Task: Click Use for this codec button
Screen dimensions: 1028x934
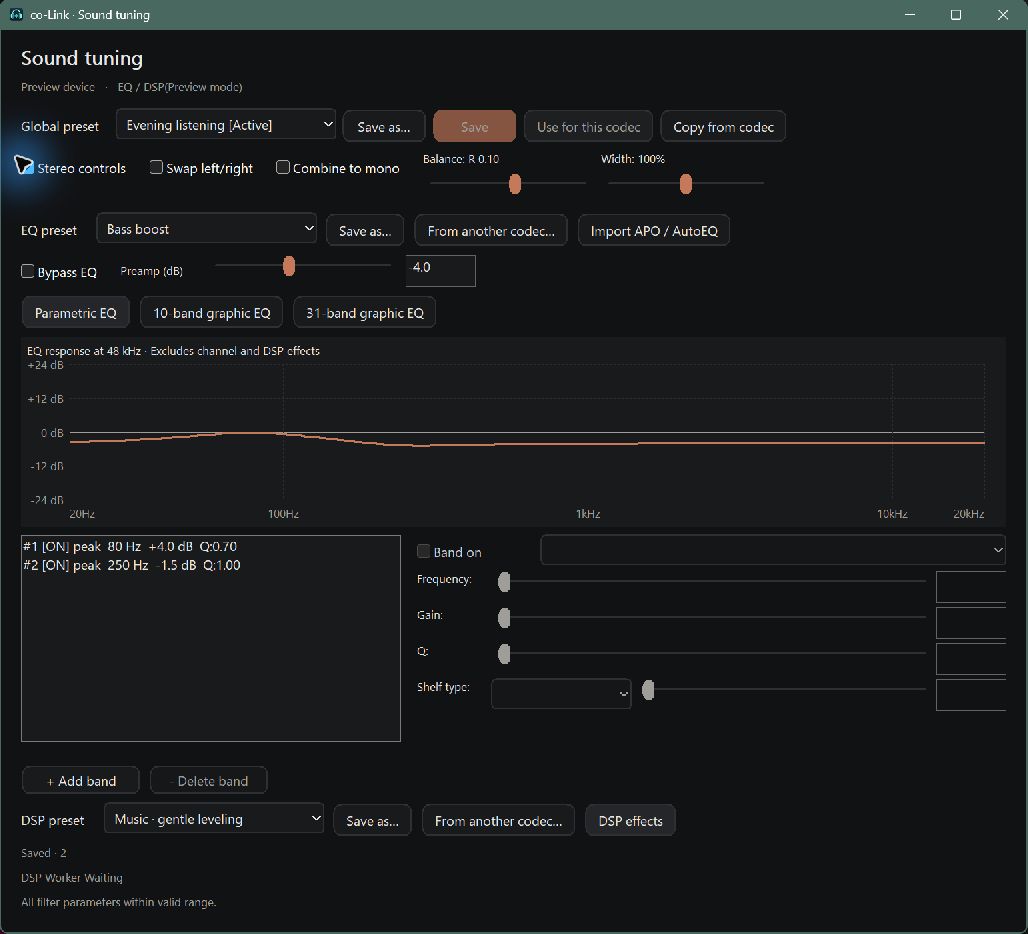Action: pyautogui.click(x=588, y=126)
